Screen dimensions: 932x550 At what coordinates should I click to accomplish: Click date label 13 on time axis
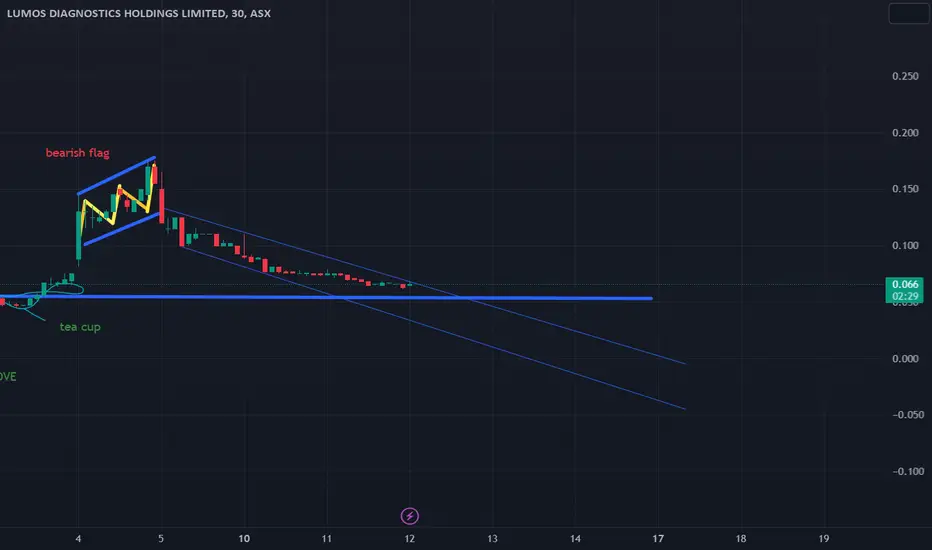pos(492,539)
